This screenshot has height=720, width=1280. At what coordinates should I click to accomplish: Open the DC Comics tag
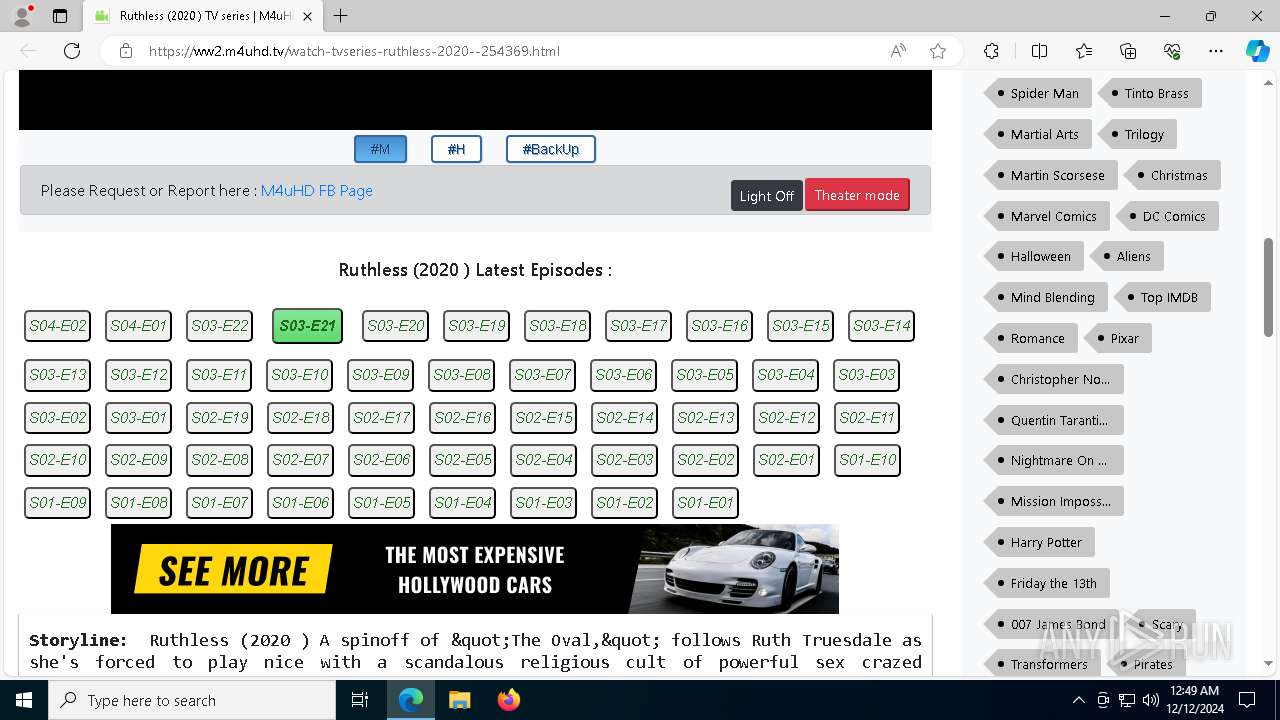(1166, 216)
